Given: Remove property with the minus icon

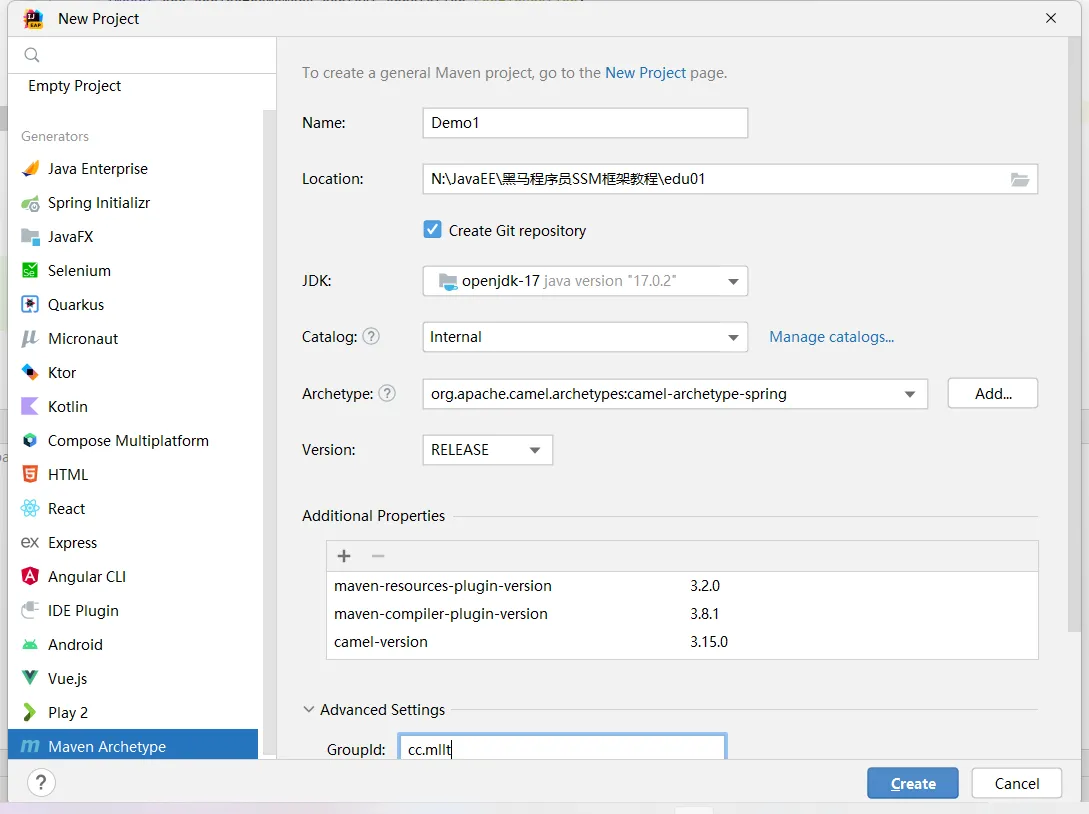Looking at the screenshot, I should tap(378, 556).
